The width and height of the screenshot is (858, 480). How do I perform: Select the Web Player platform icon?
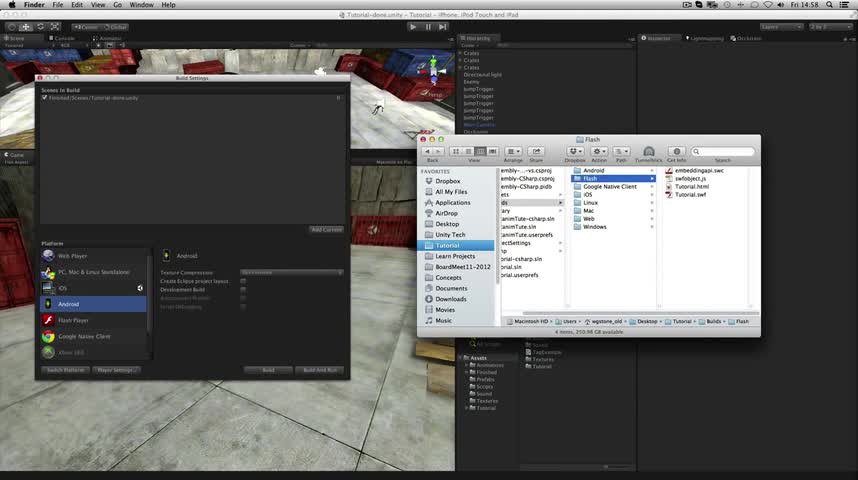pos(48,256)
